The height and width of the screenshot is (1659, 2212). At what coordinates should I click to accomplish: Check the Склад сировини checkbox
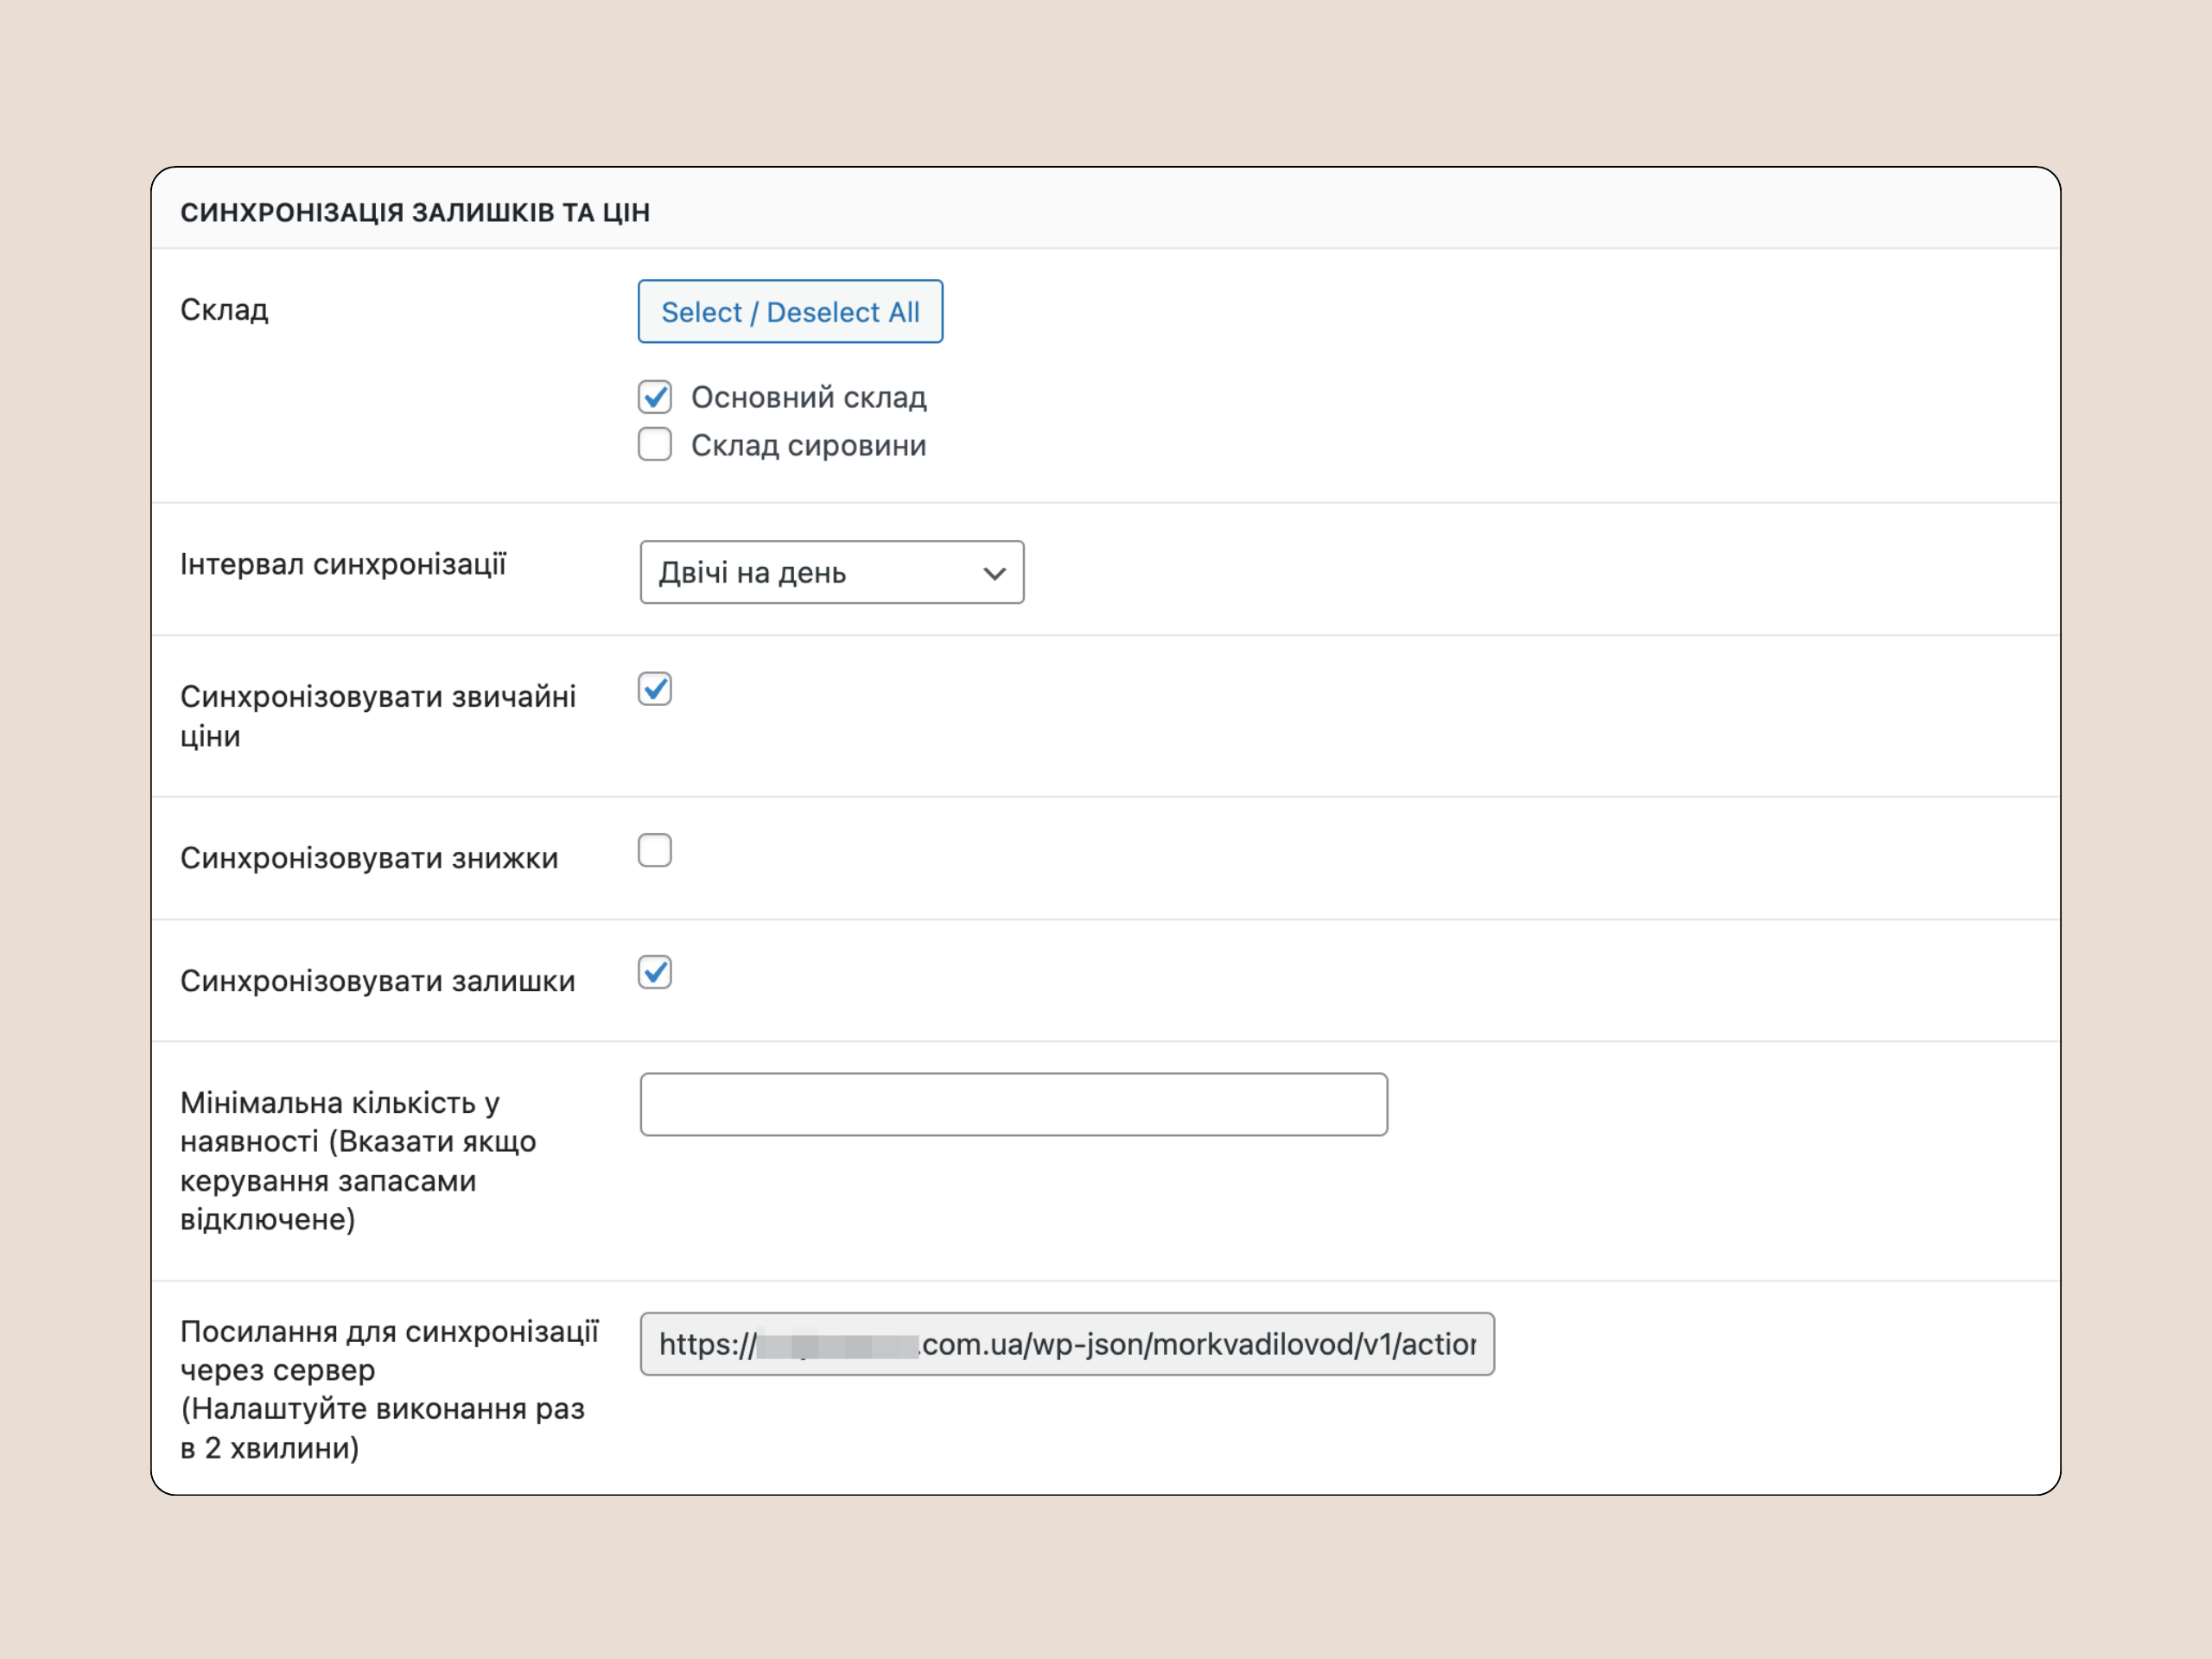tap(655, 444)
